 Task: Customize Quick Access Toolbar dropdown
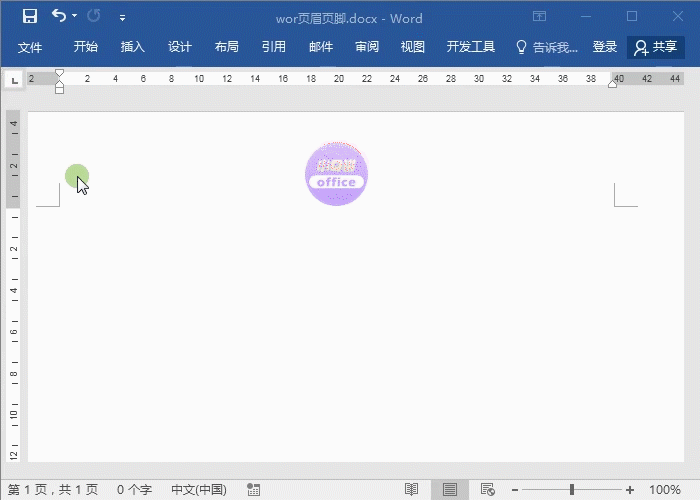[x=122, y=18]
